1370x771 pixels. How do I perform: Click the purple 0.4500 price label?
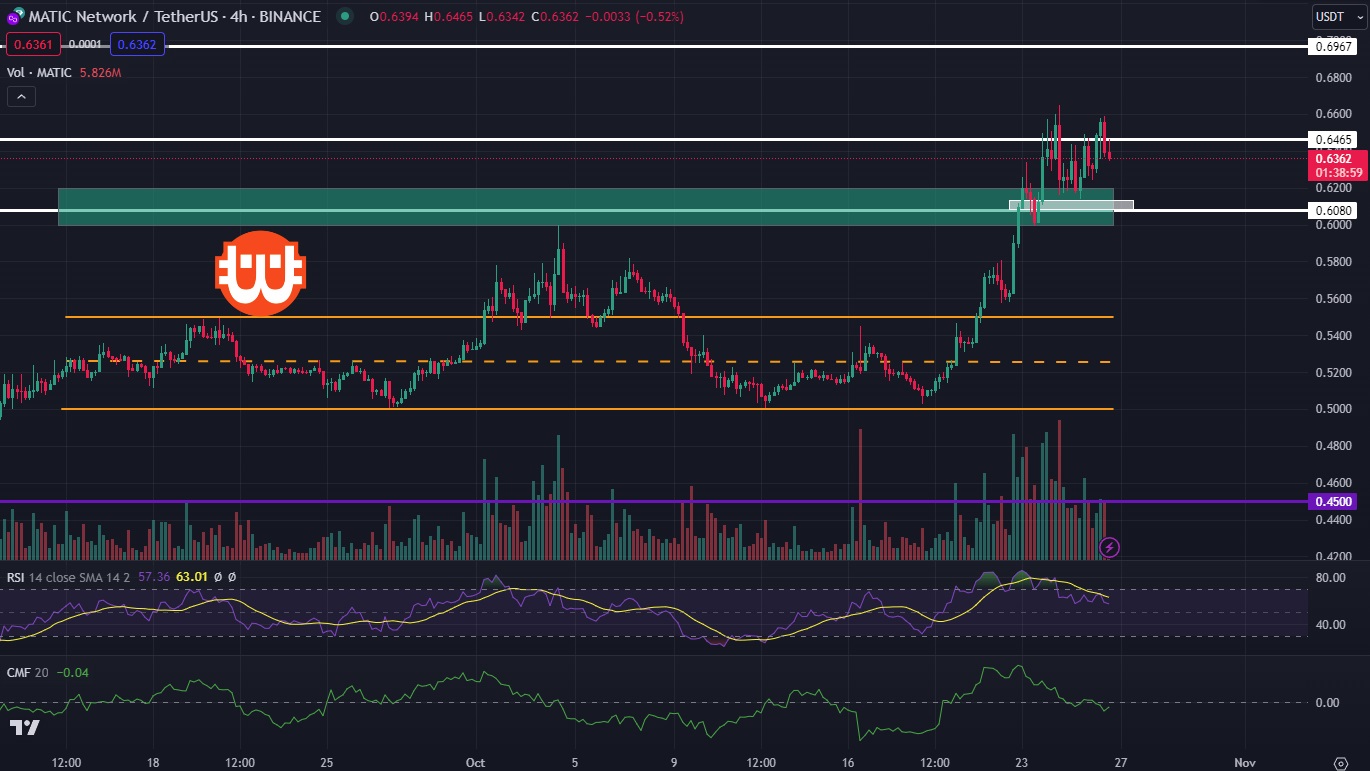[1334, 502]
